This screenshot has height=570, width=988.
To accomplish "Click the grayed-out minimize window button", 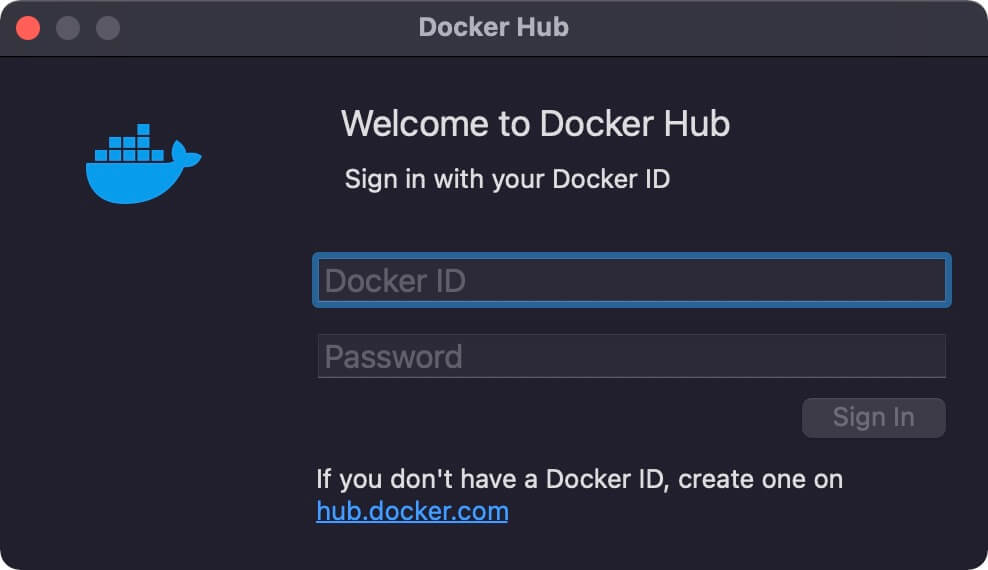I will pos(68,28).
